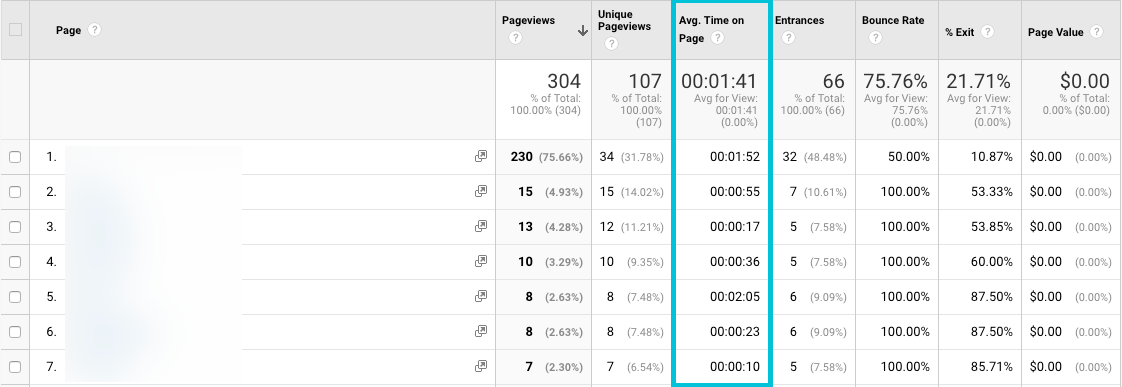1122x387 pixels.
Task: Check the box for row 7
Action: pos(15,368)
